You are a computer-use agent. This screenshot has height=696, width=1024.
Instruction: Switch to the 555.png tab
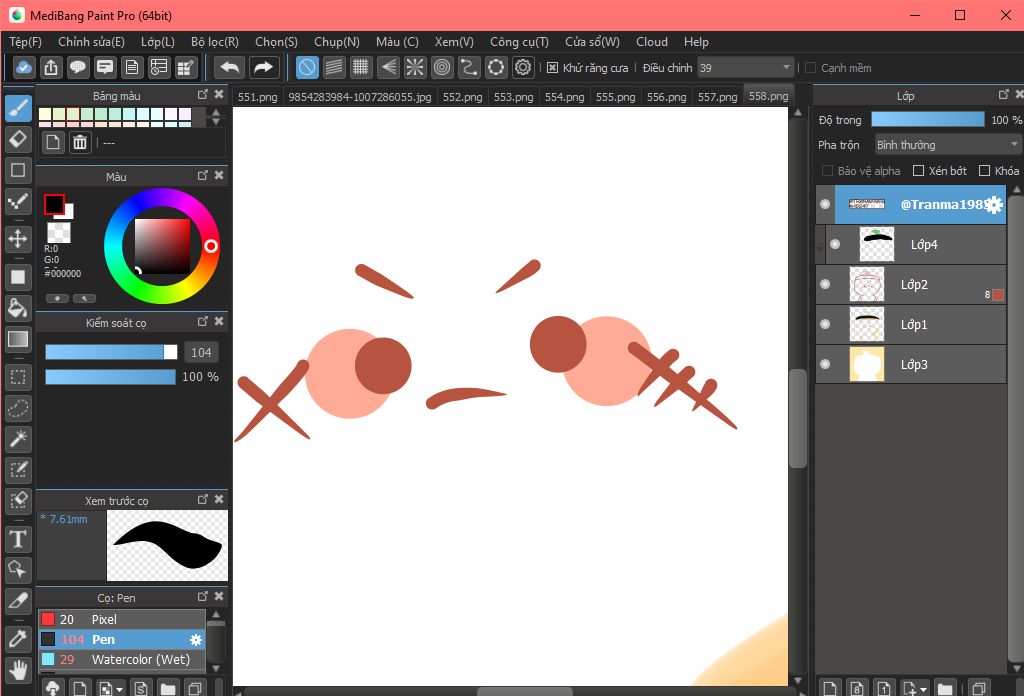click(x=615, y=97)
